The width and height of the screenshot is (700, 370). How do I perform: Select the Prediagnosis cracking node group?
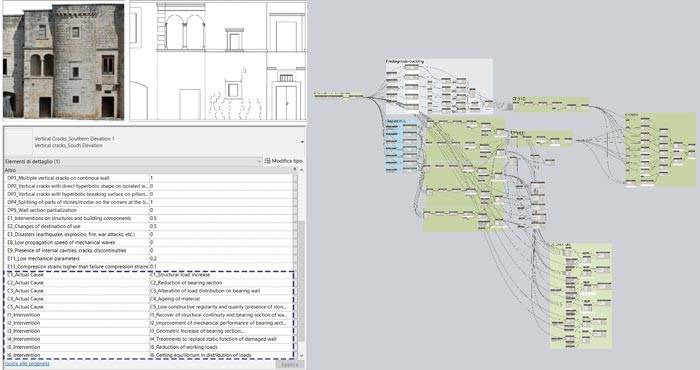pos(439,86)
